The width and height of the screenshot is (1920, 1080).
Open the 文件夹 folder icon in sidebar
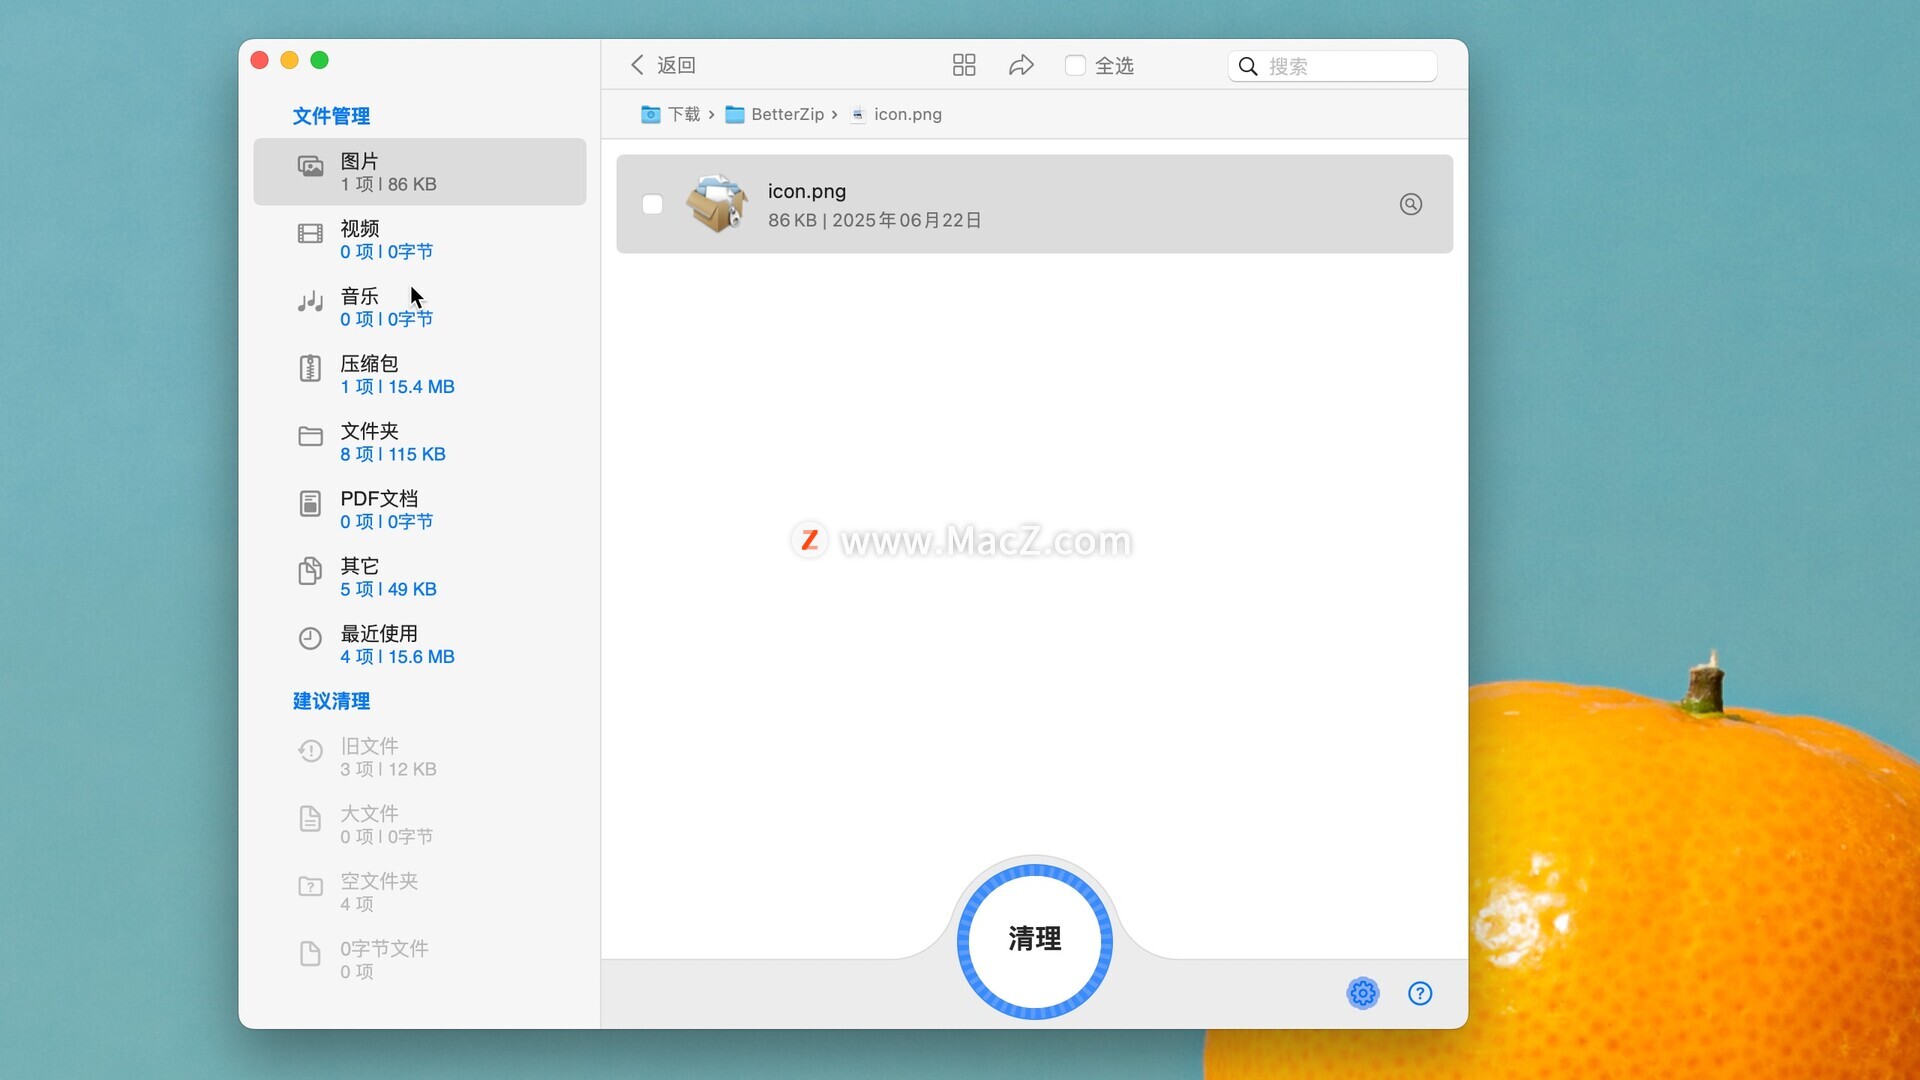pyautogui.click(x=310, y=436)
